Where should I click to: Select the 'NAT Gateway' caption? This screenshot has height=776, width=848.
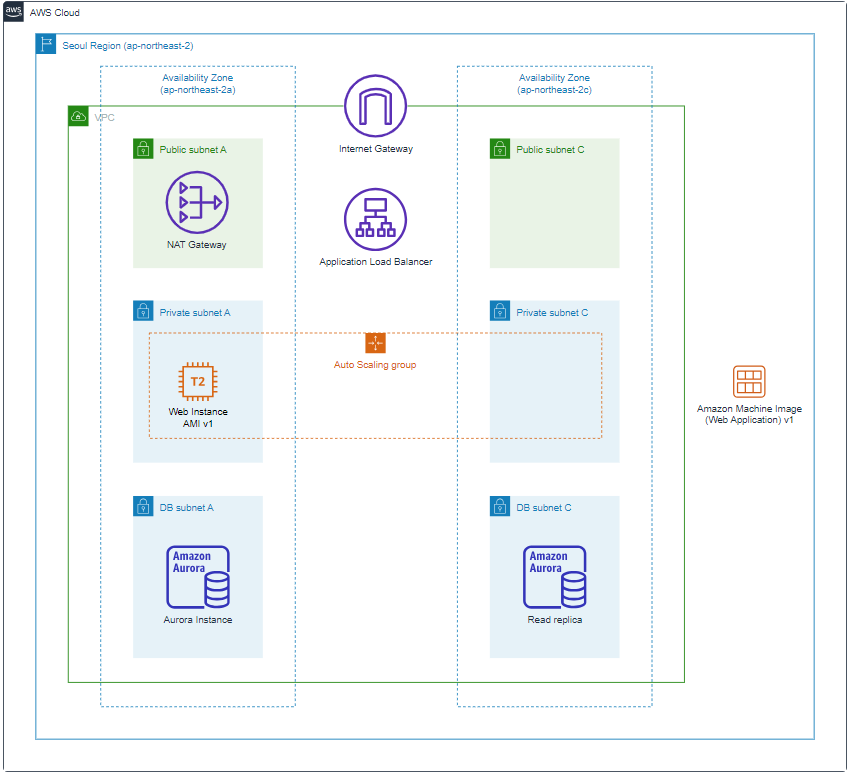point(197,245)
